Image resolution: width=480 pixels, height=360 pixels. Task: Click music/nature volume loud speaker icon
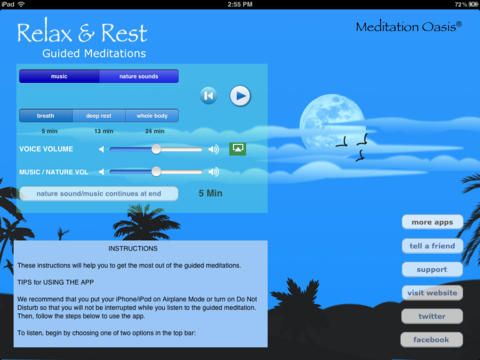pos(214,172)
